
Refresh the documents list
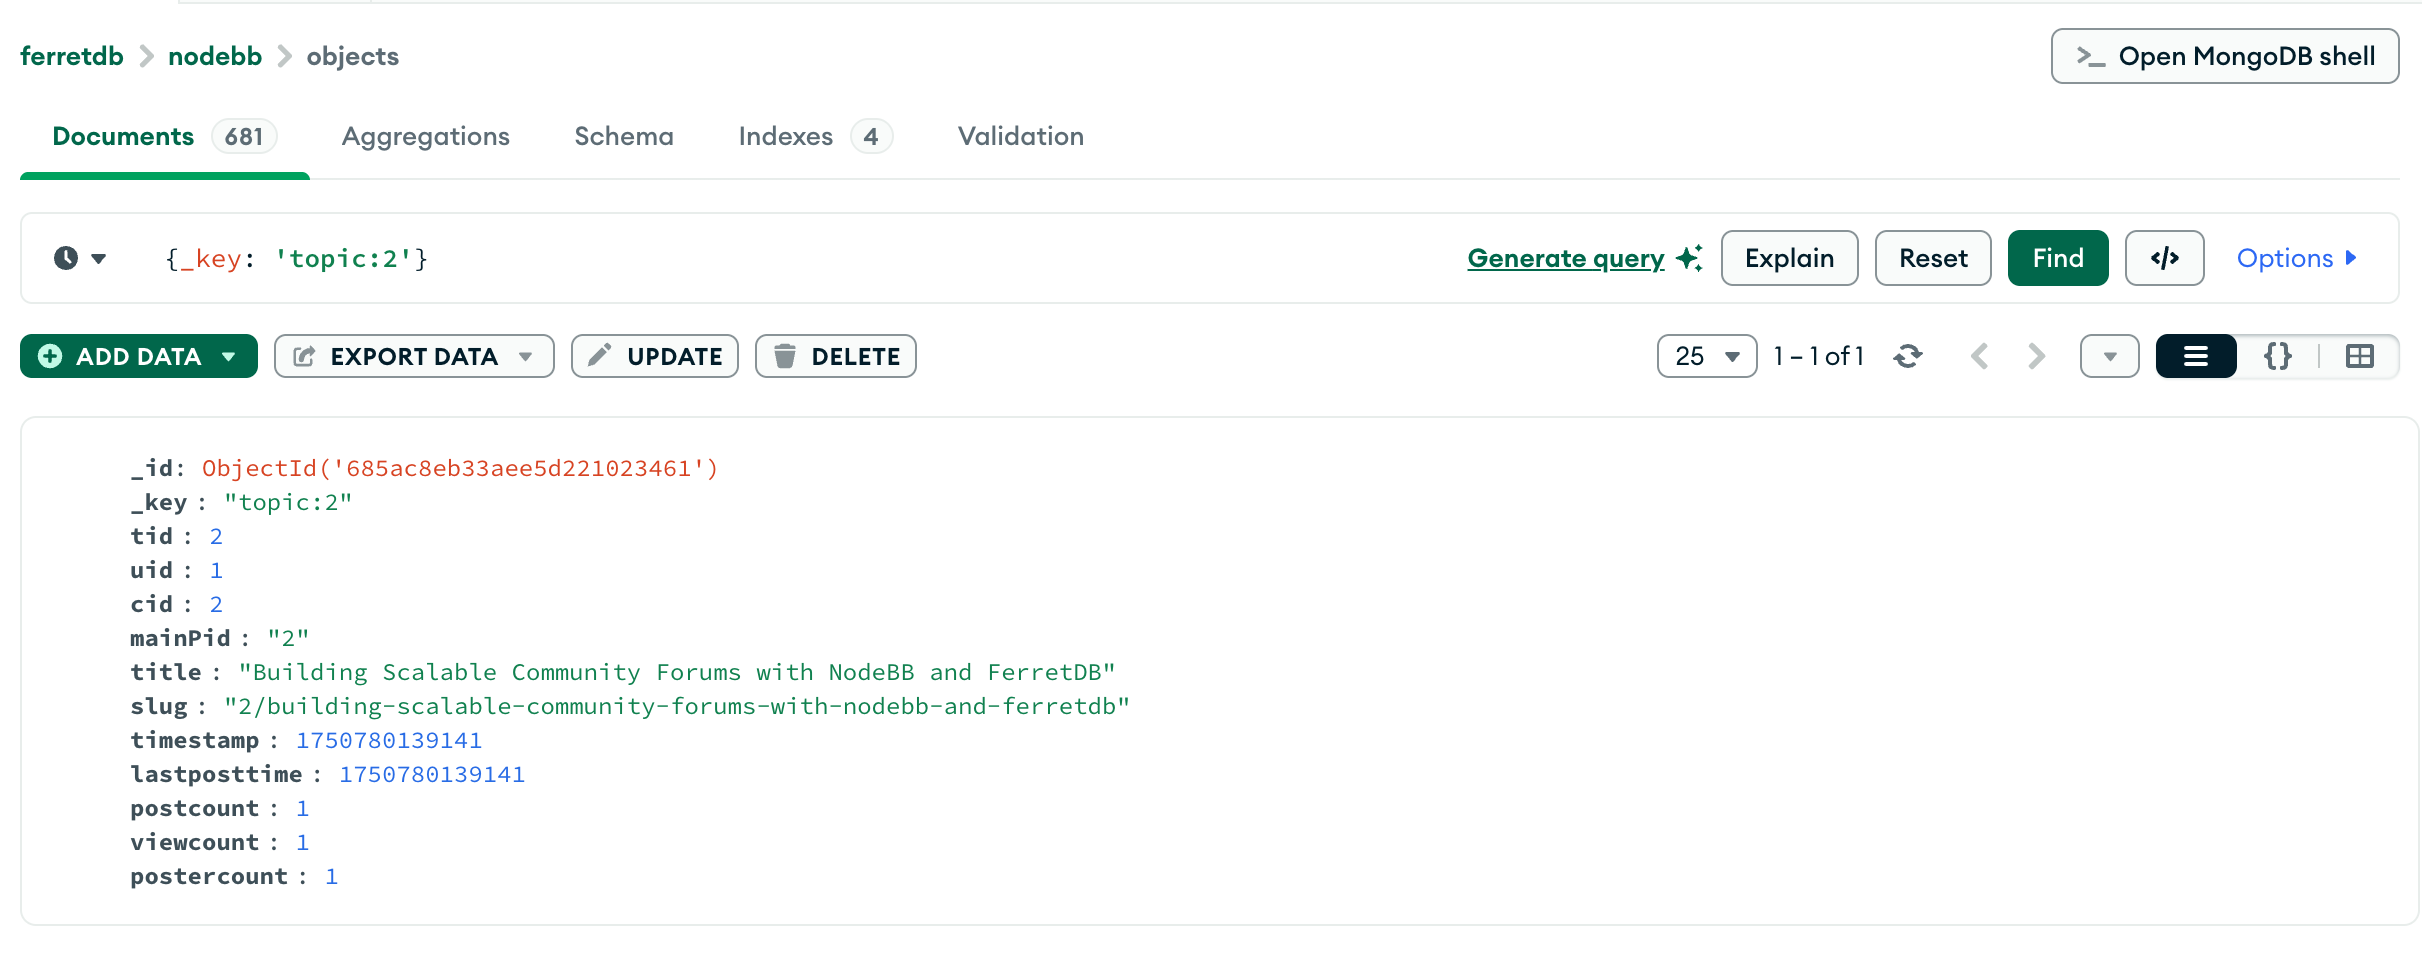point(1907,355)
